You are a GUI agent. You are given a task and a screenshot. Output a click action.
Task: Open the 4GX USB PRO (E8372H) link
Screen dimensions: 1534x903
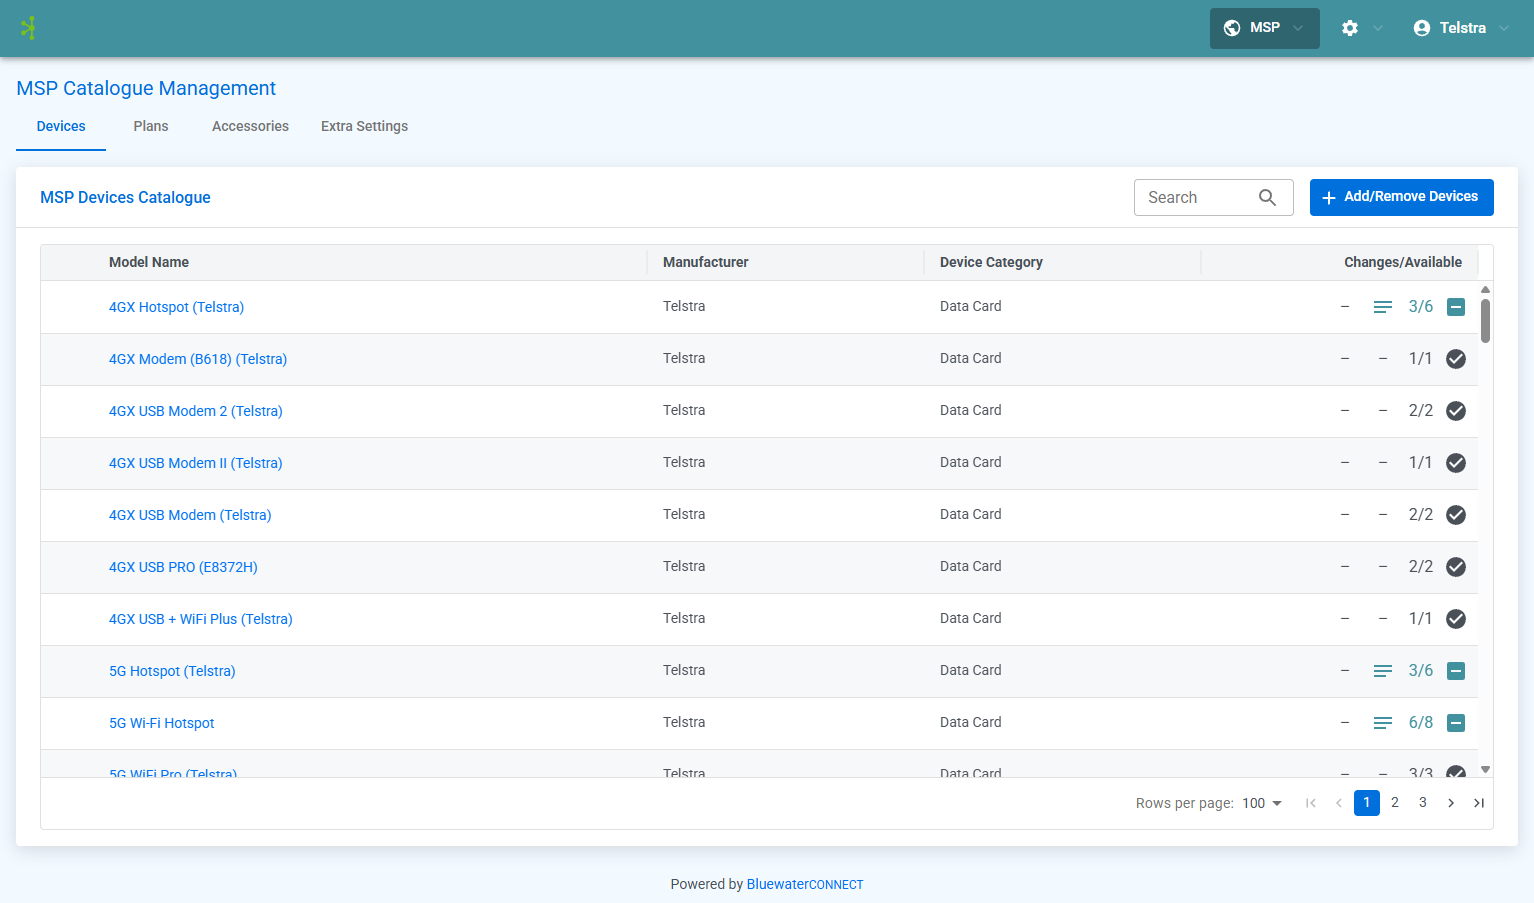(x=183, y=567)
